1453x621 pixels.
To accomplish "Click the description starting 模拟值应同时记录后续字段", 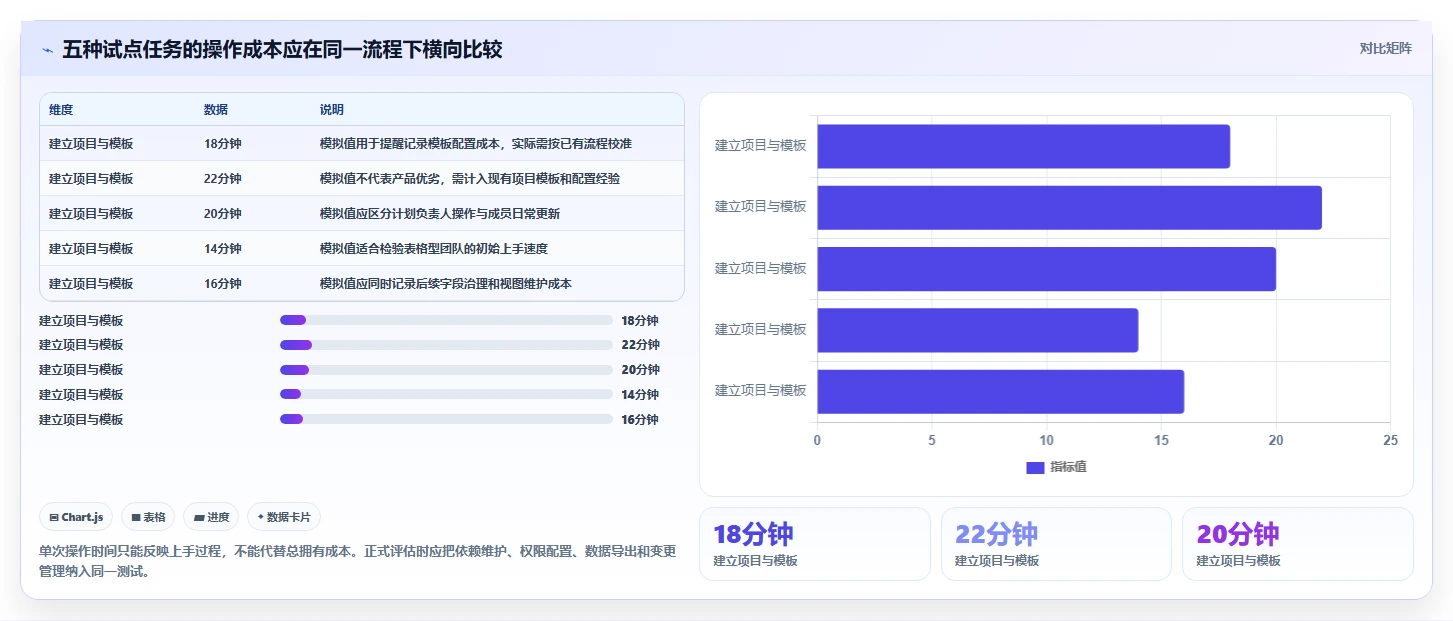I will coord(446,284).
